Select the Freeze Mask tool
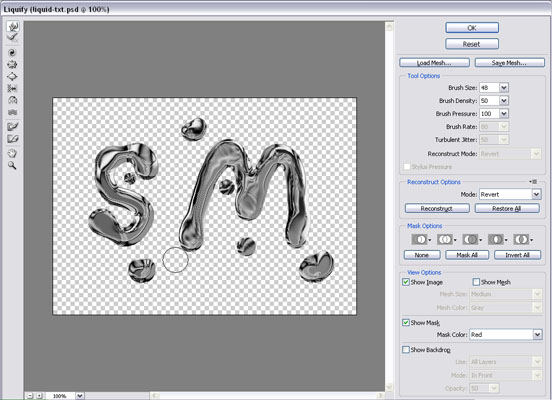The width and height of the screenshot is (552, 400). [x=13, y=127]
